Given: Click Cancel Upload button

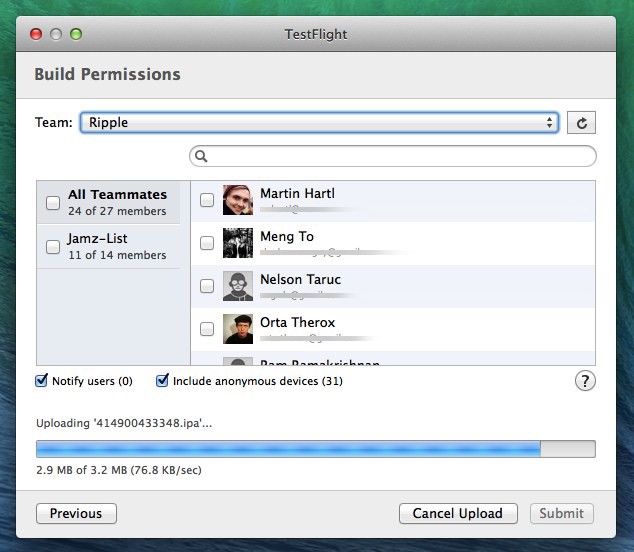Looking at the screenshot, I should click(458, 514).
